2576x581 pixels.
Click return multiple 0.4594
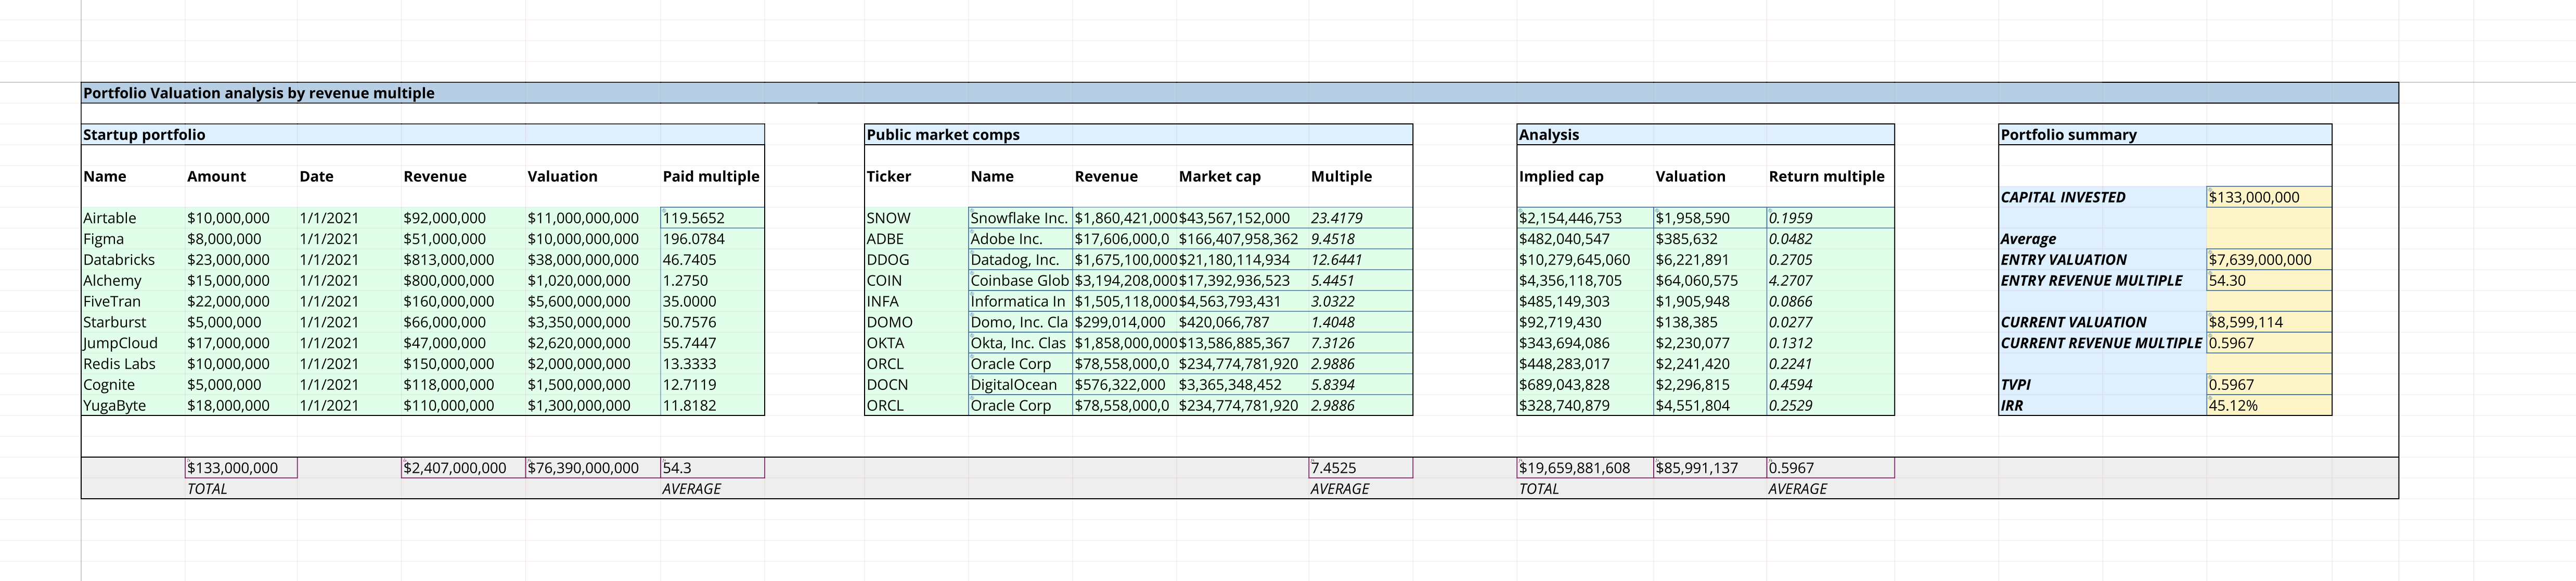[1830, 385]
